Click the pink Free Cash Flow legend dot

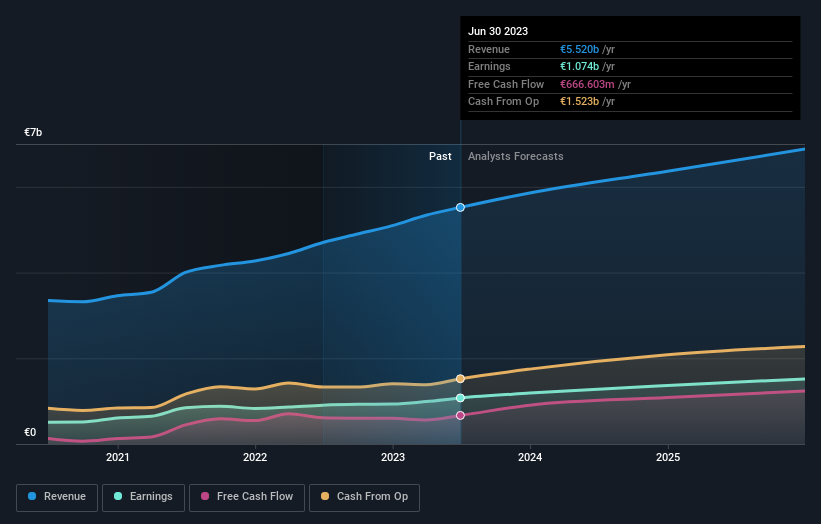coord(205,496)
